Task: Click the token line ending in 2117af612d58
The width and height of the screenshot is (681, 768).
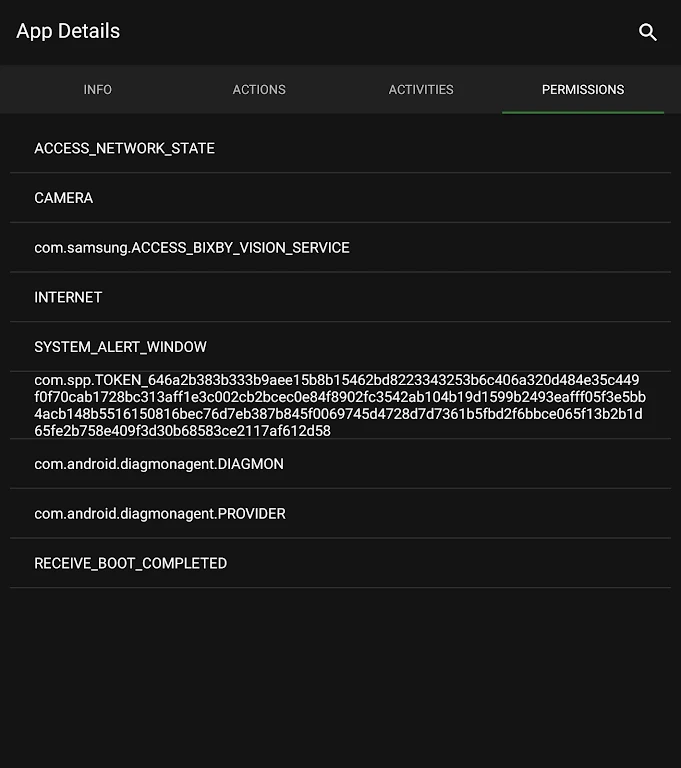Action: click(182, 431)
